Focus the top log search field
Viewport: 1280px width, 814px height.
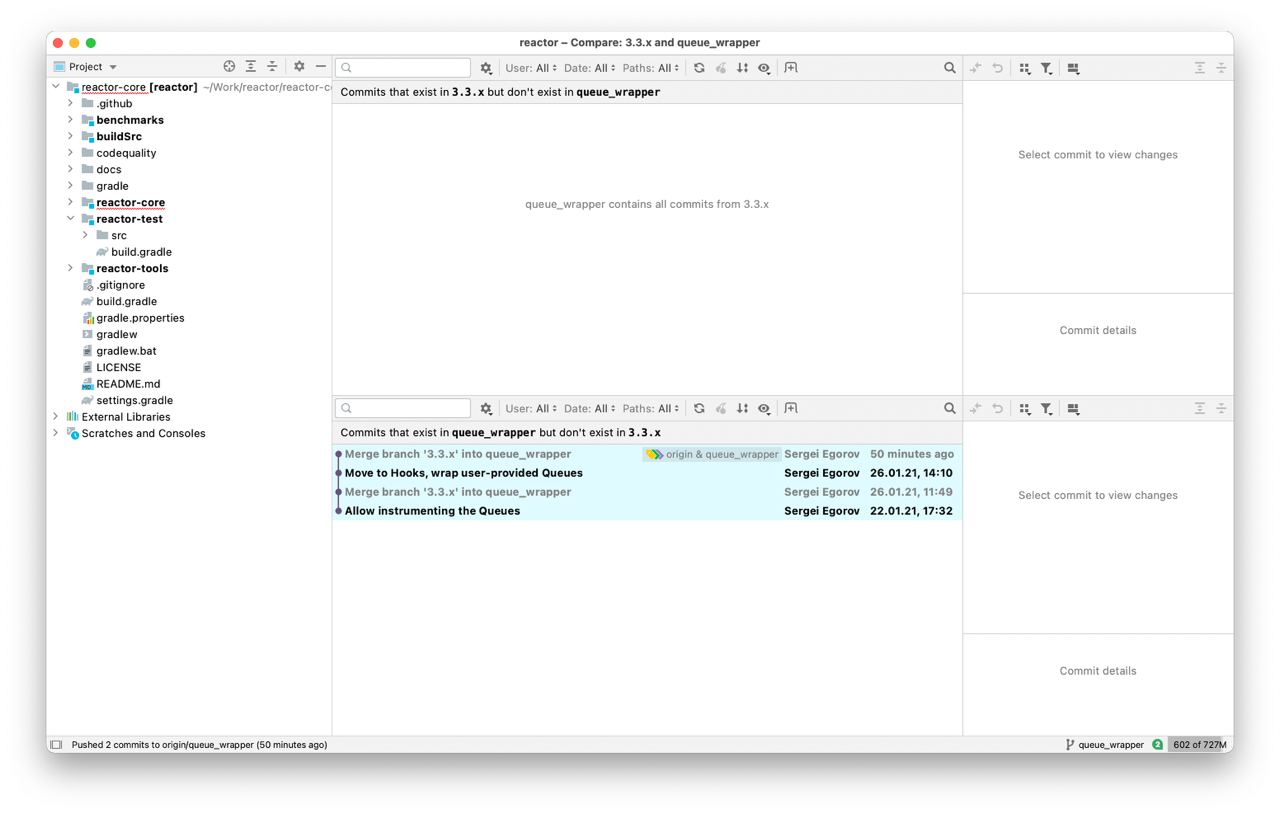[x=403, y=68]
